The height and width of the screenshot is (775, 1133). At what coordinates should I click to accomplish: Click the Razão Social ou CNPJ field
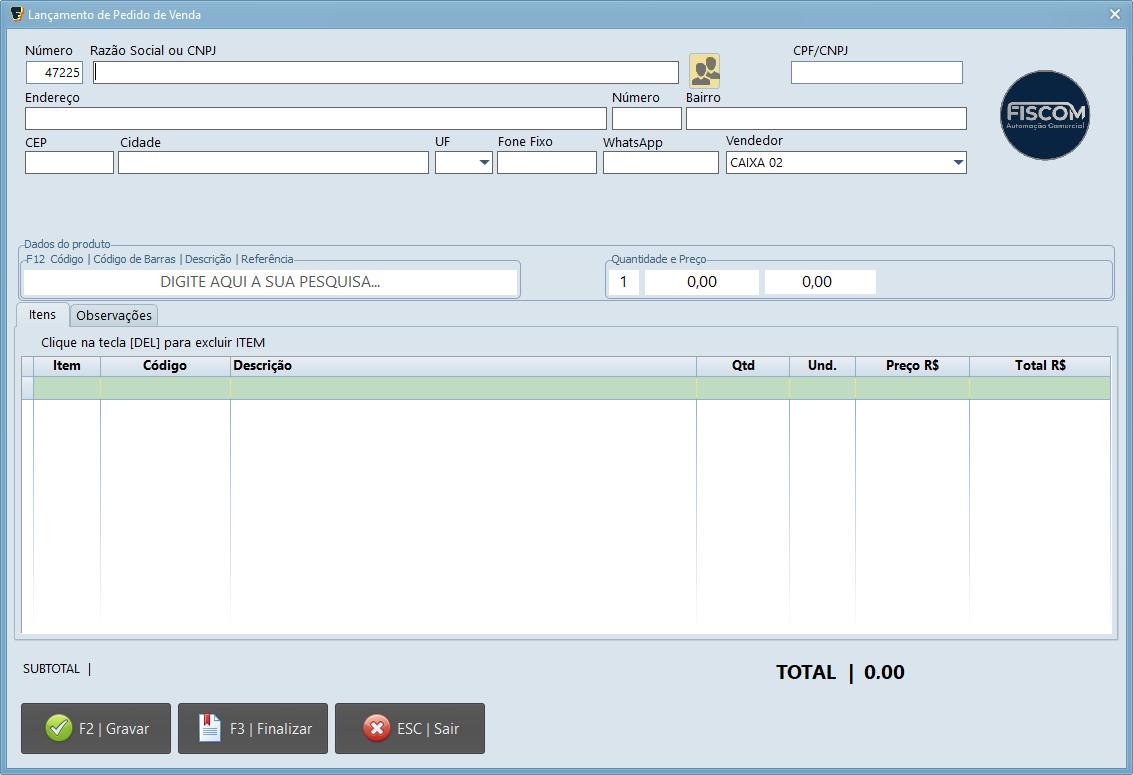point(386,72)
